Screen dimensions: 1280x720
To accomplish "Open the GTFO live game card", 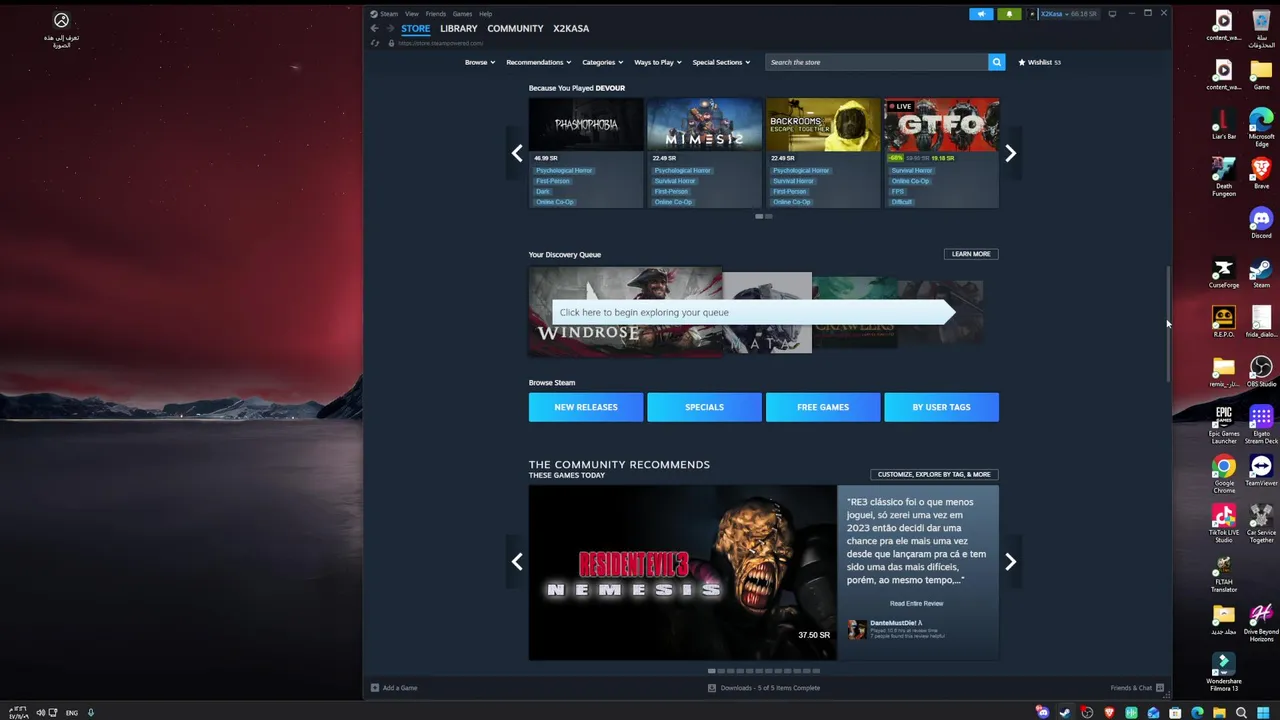I will coord(941,153).
